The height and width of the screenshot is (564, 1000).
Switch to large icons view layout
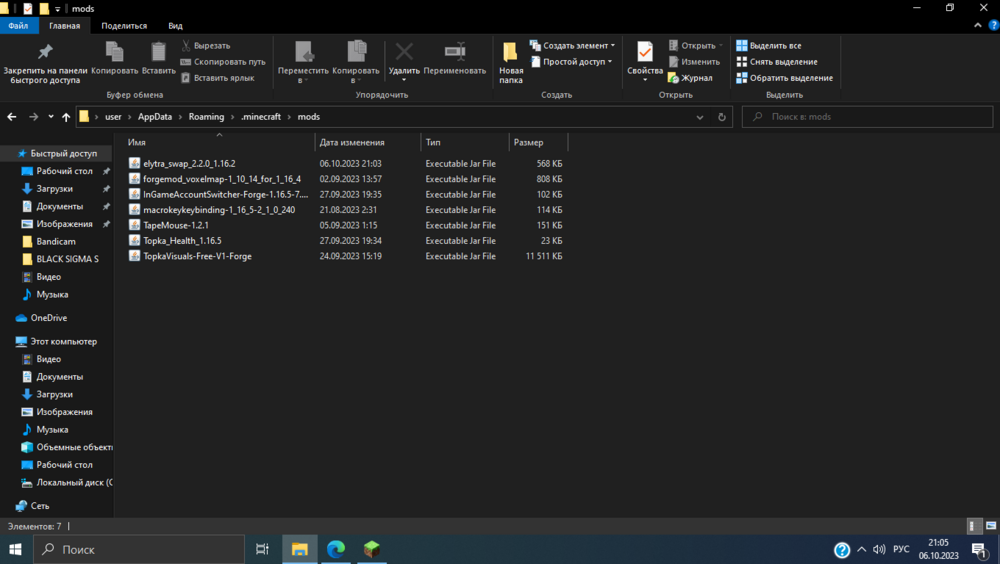point(991,526)
